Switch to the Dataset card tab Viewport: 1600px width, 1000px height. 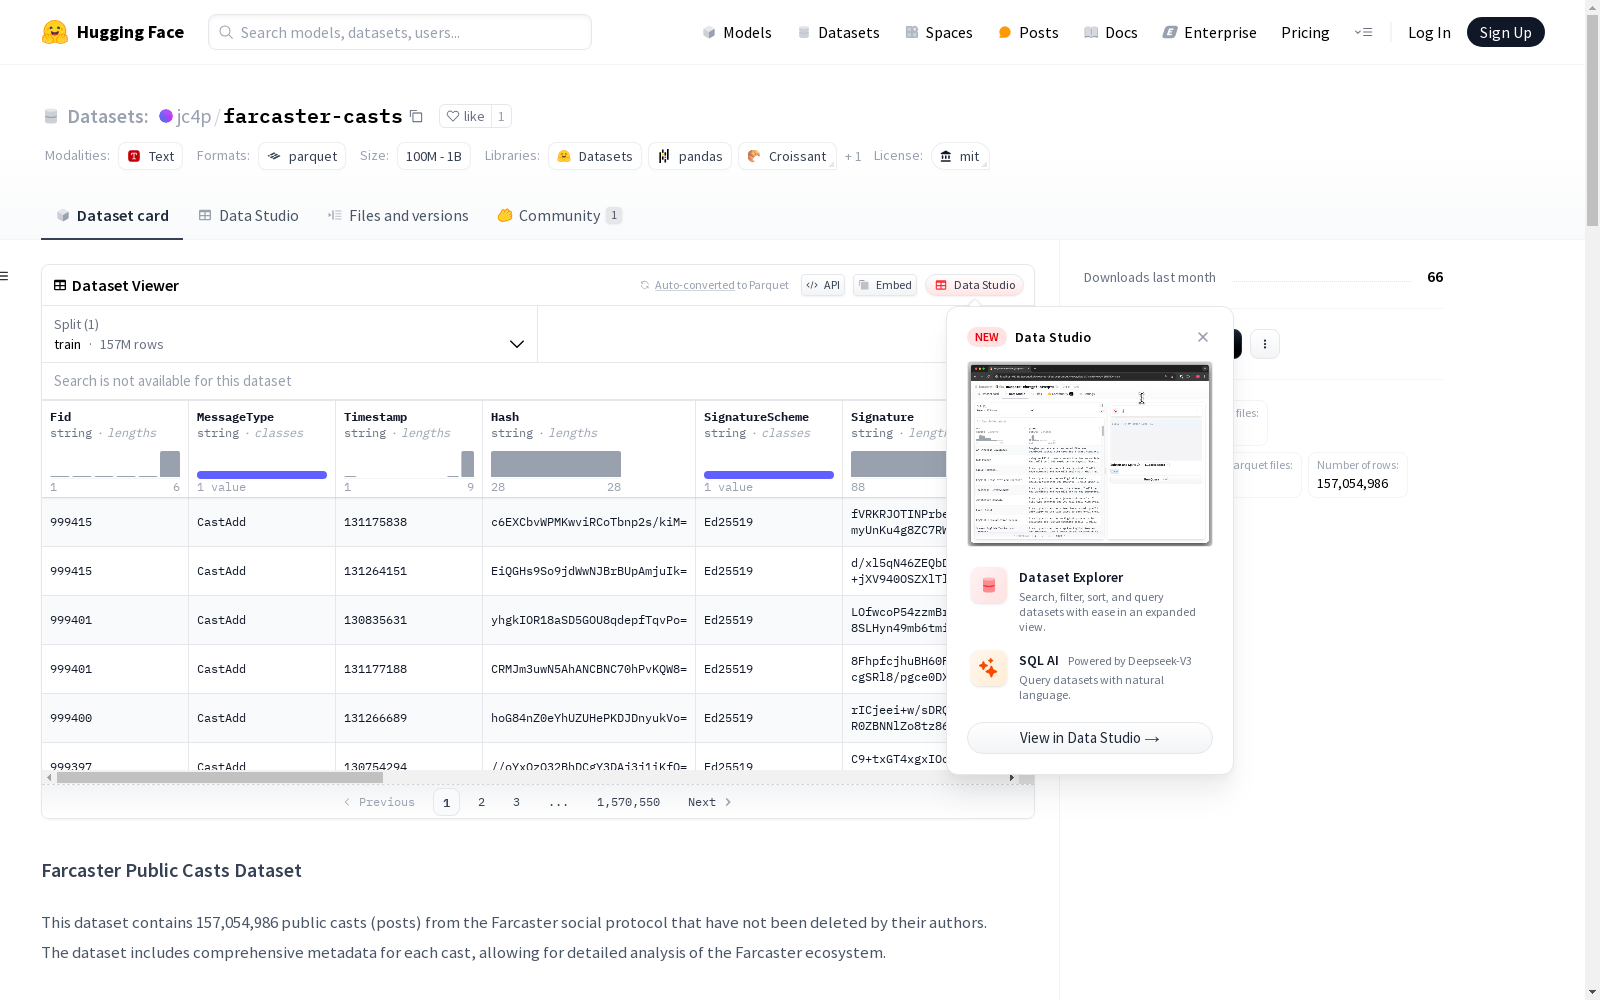click(112, 216)
